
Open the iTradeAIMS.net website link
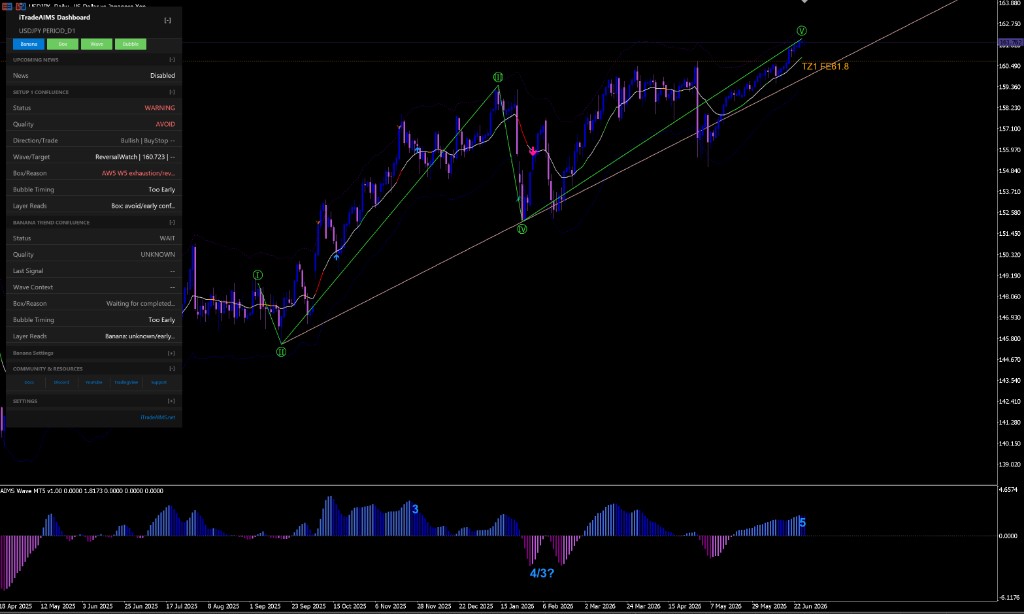click(157, 417)
